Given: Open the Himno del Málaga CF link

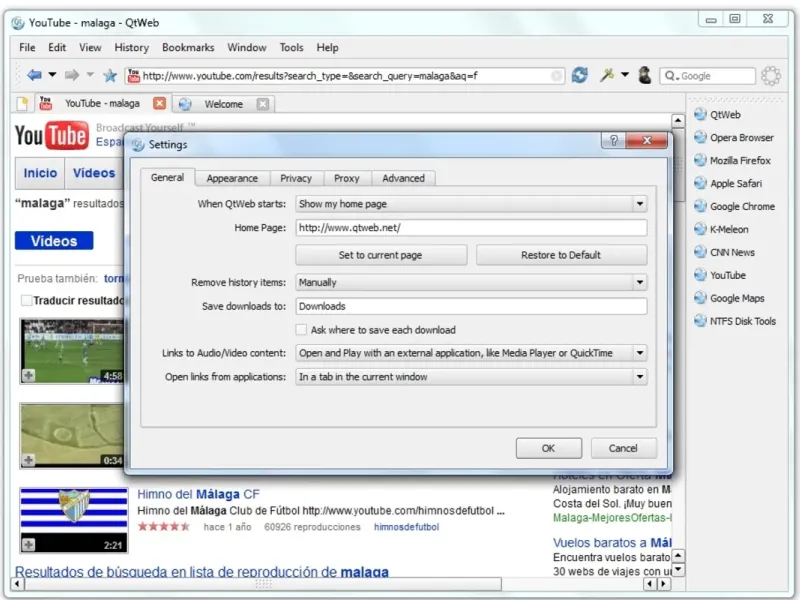Looking at the screenshot, I should 198,494.
